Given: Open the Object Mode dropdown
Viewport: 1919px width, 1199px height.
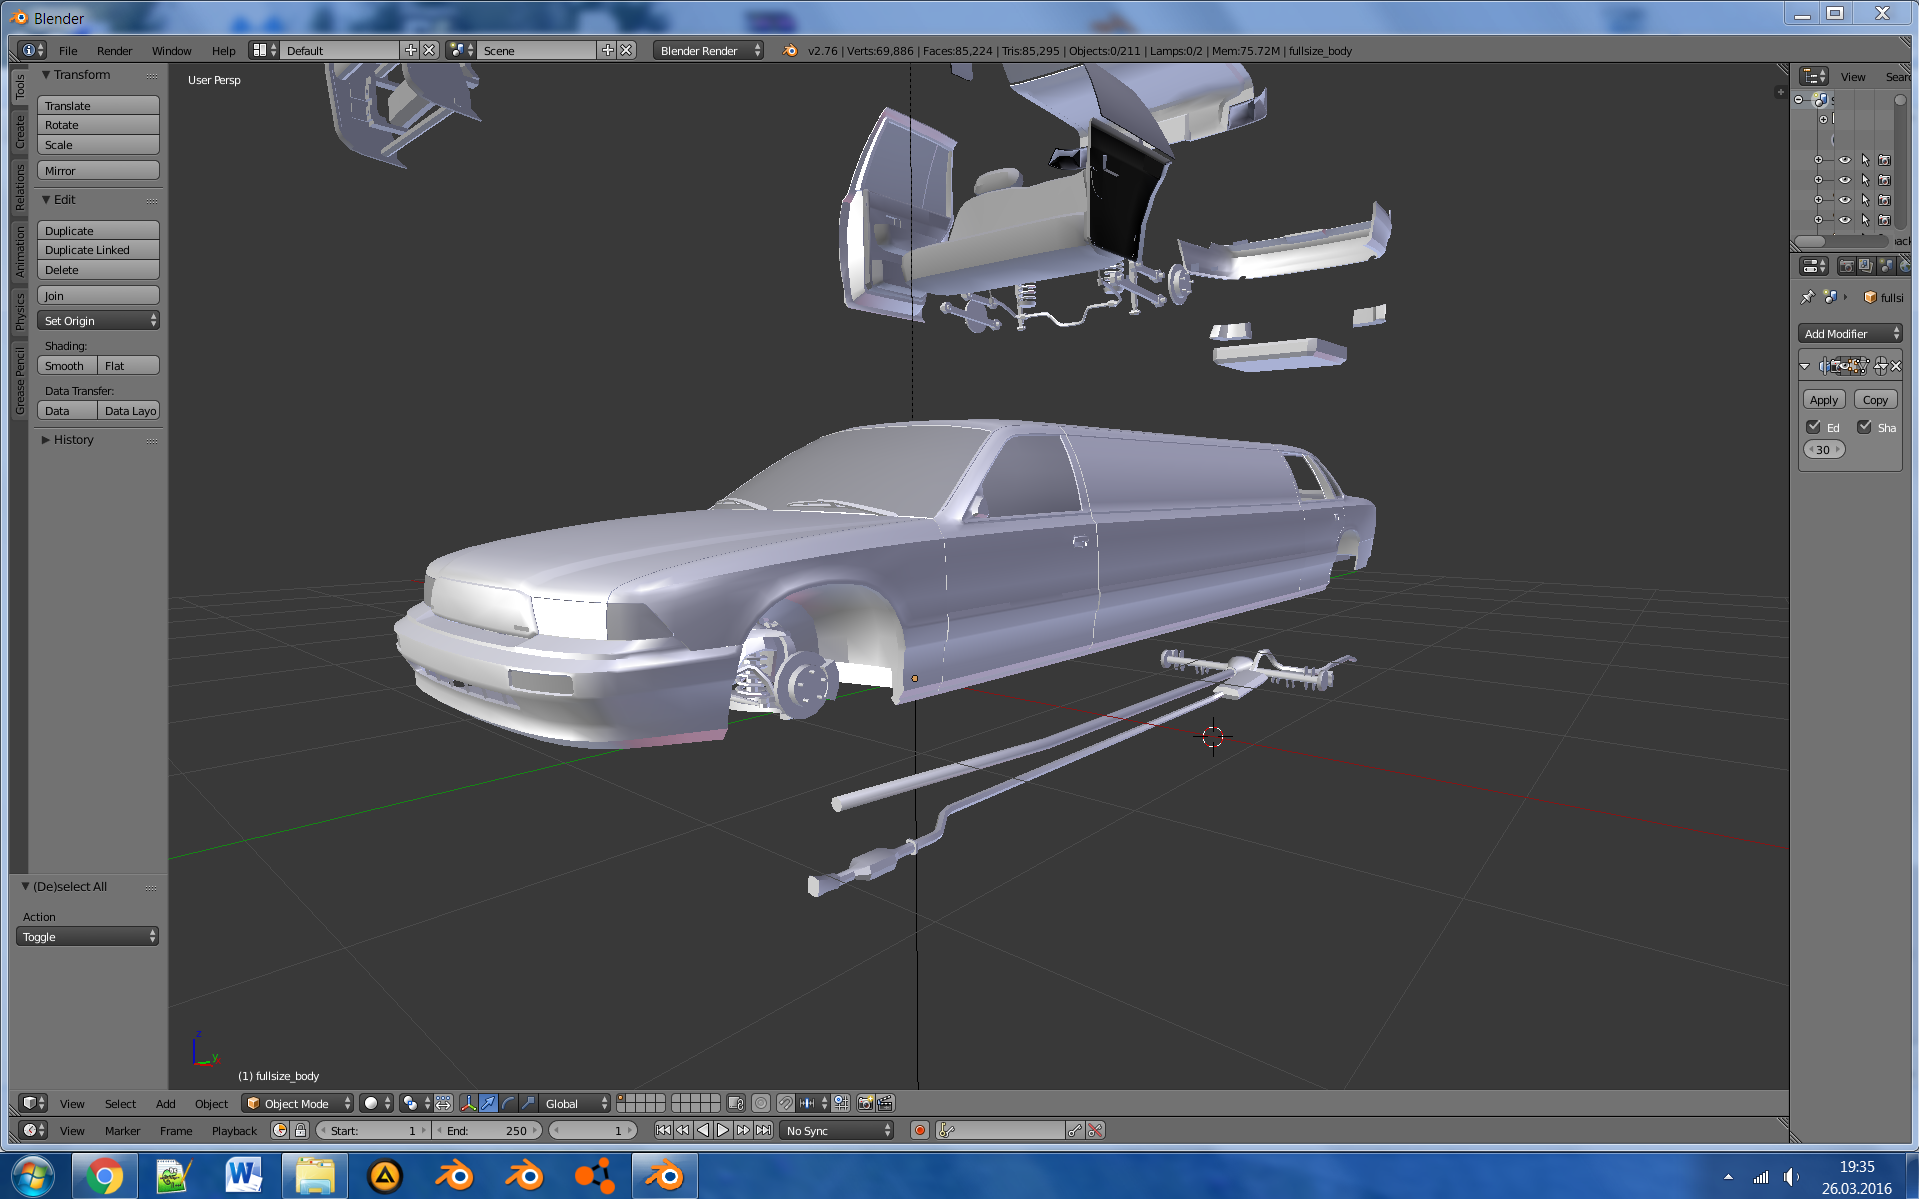Looking at the screenshot, I should pyautogui.click(x=298, y=1103).
